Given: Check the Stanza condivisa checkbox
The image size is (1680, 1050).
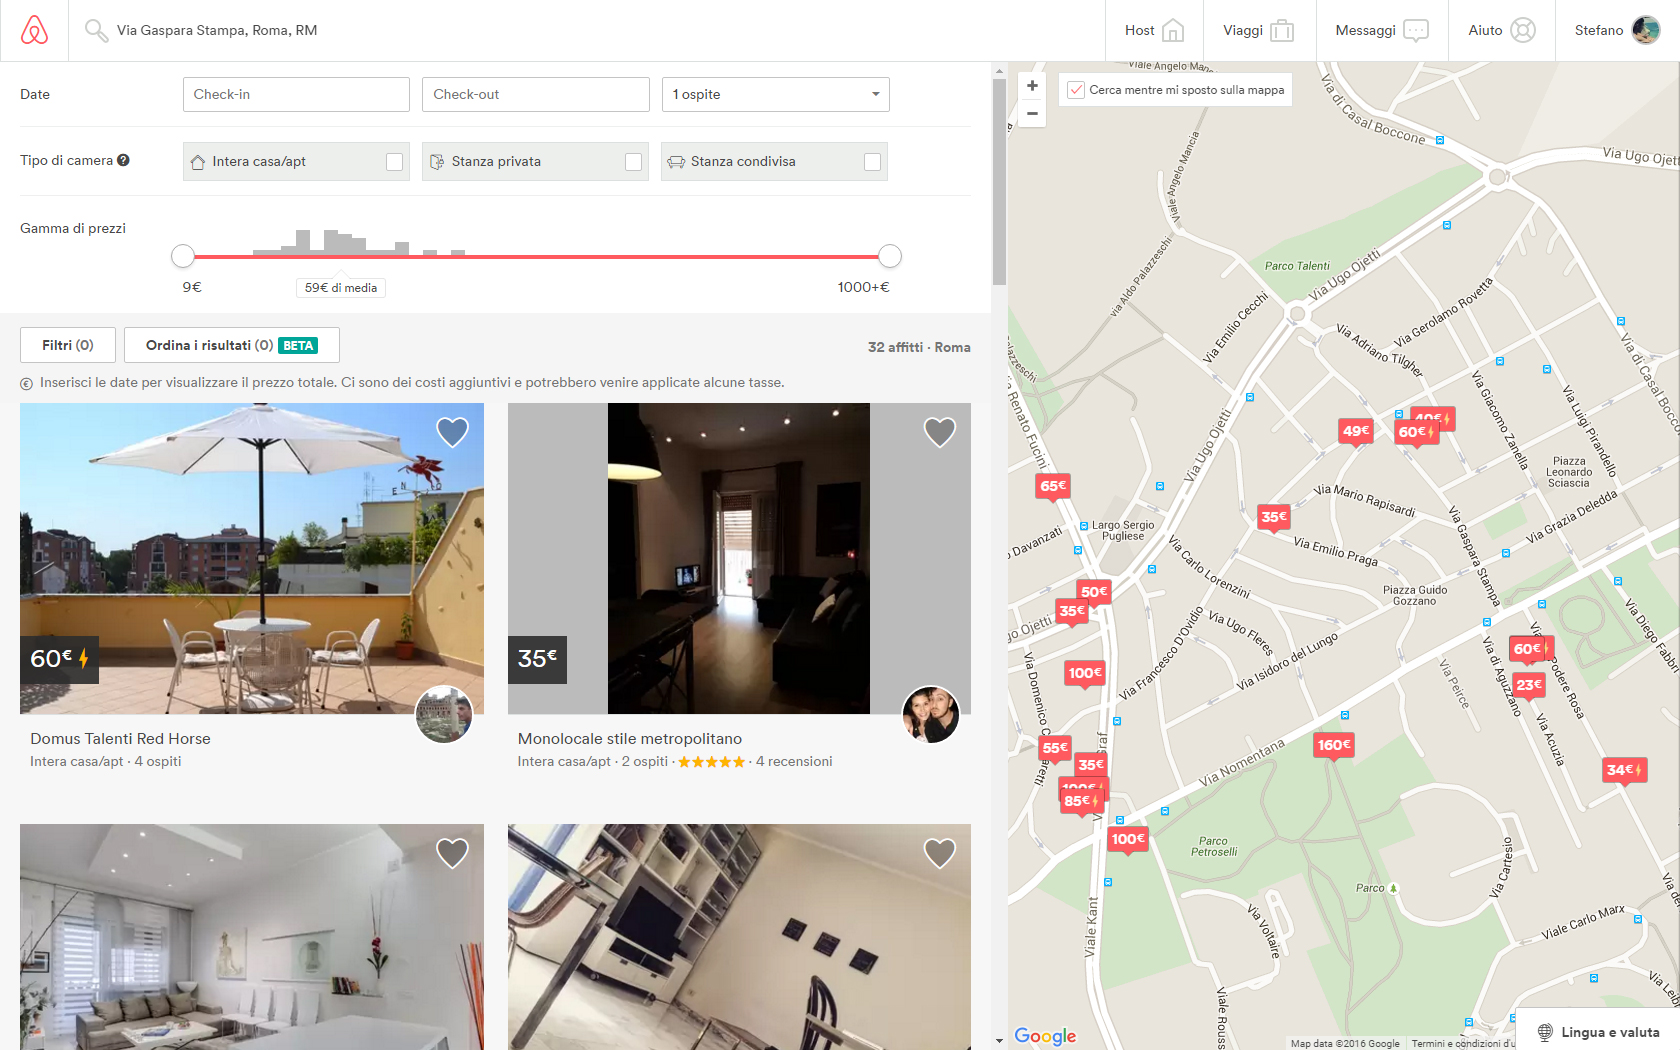Looking at the screenshot, I should tap(873, 162).
